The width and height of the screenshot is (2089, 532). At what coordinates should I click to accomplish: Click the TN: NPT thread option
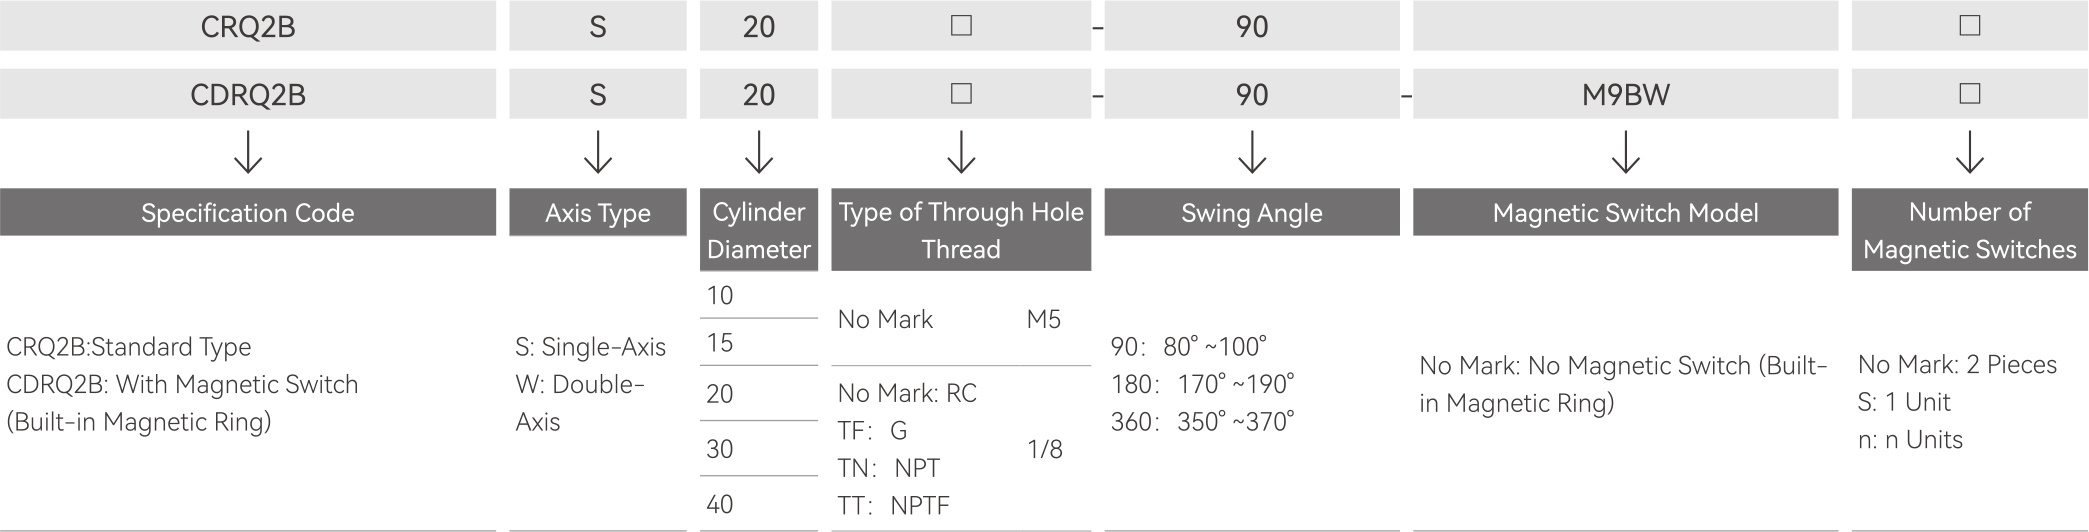[x=888, y=468]
